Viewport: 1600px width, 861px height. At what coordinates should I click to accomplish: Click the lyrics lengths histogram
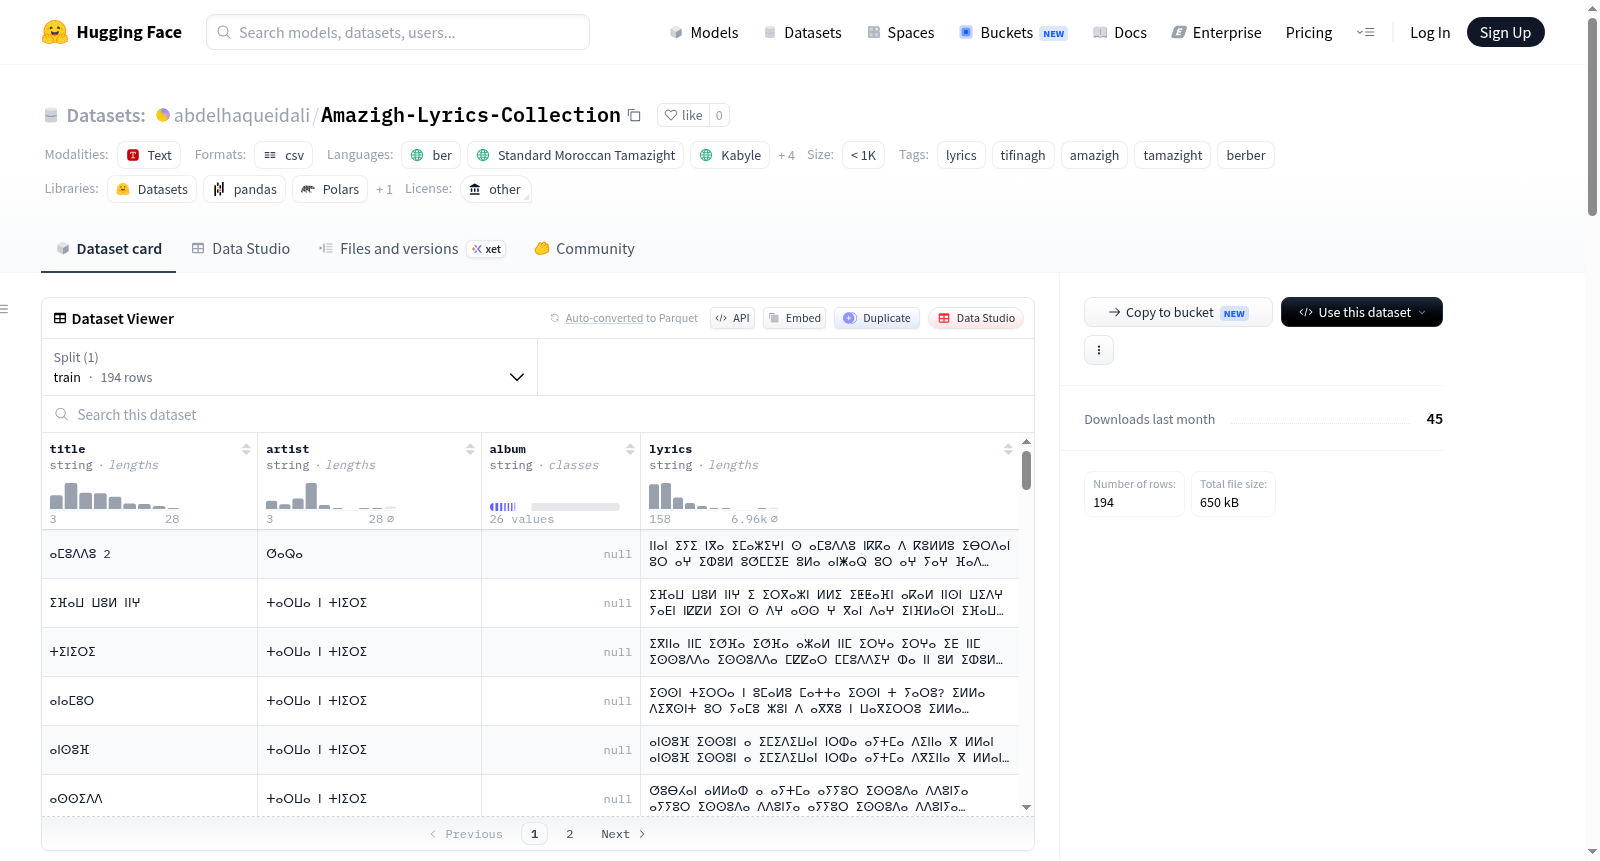coord(714,496)
